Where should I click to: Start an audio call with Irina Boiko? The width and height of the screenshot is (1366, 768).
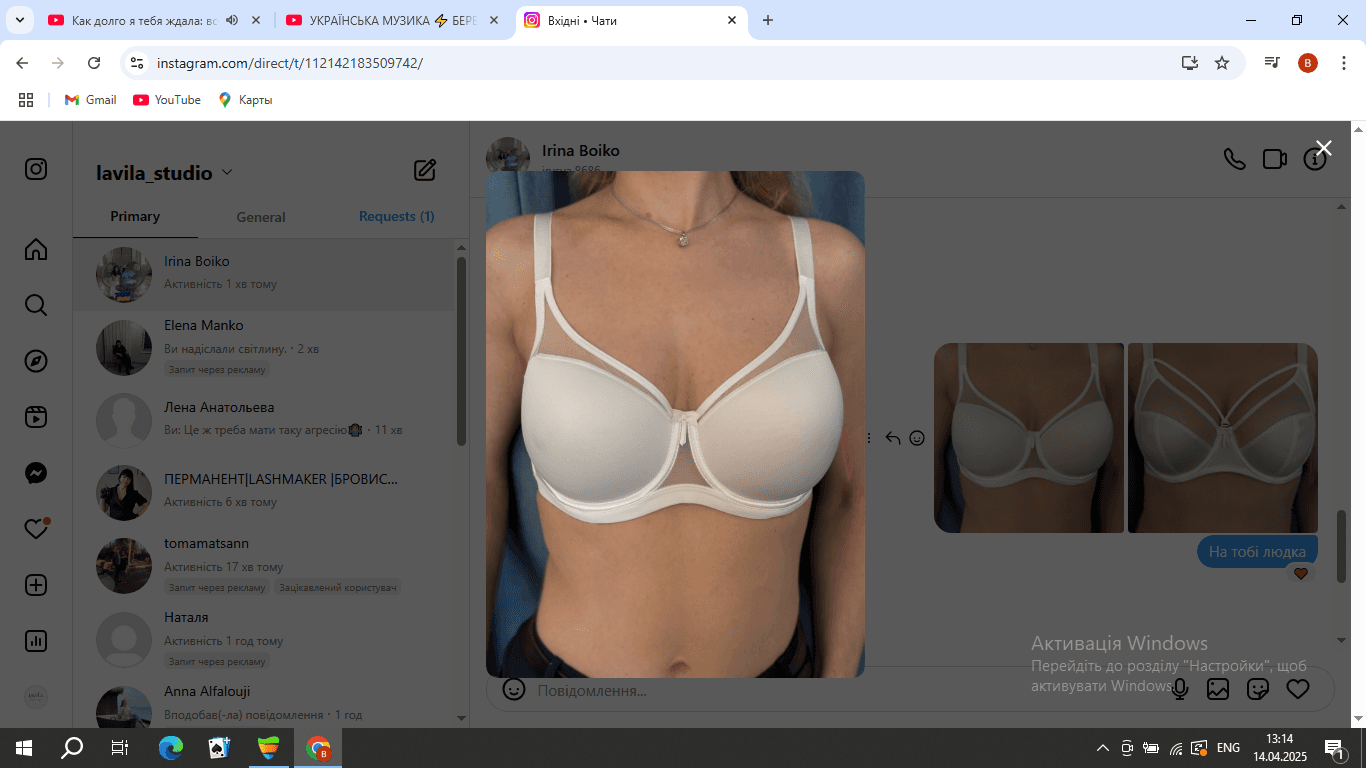point(1235,159)
